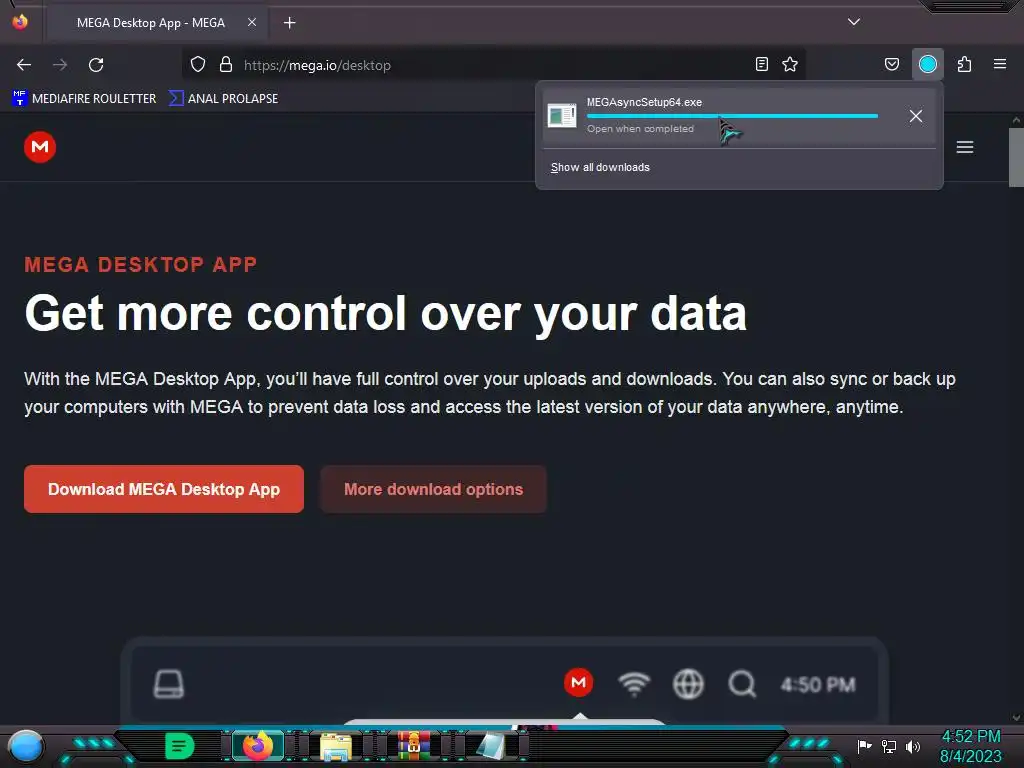Bookmark this page with the star icon

(790, 64)
